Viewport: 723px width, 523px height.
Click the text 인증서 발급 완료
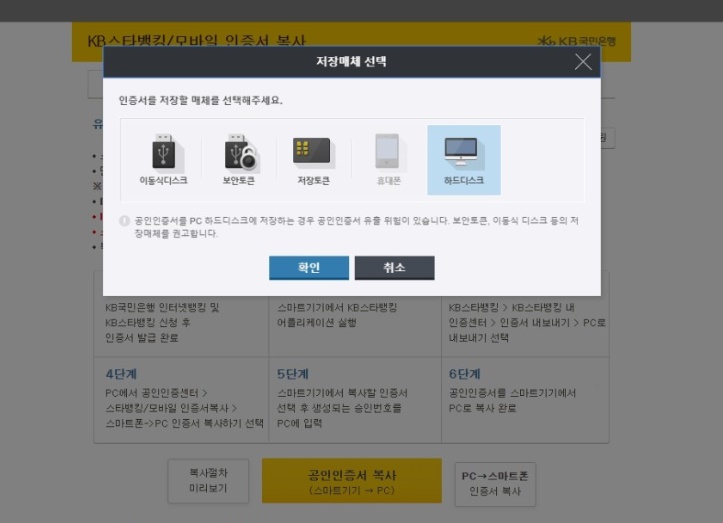tap(142, 338)
